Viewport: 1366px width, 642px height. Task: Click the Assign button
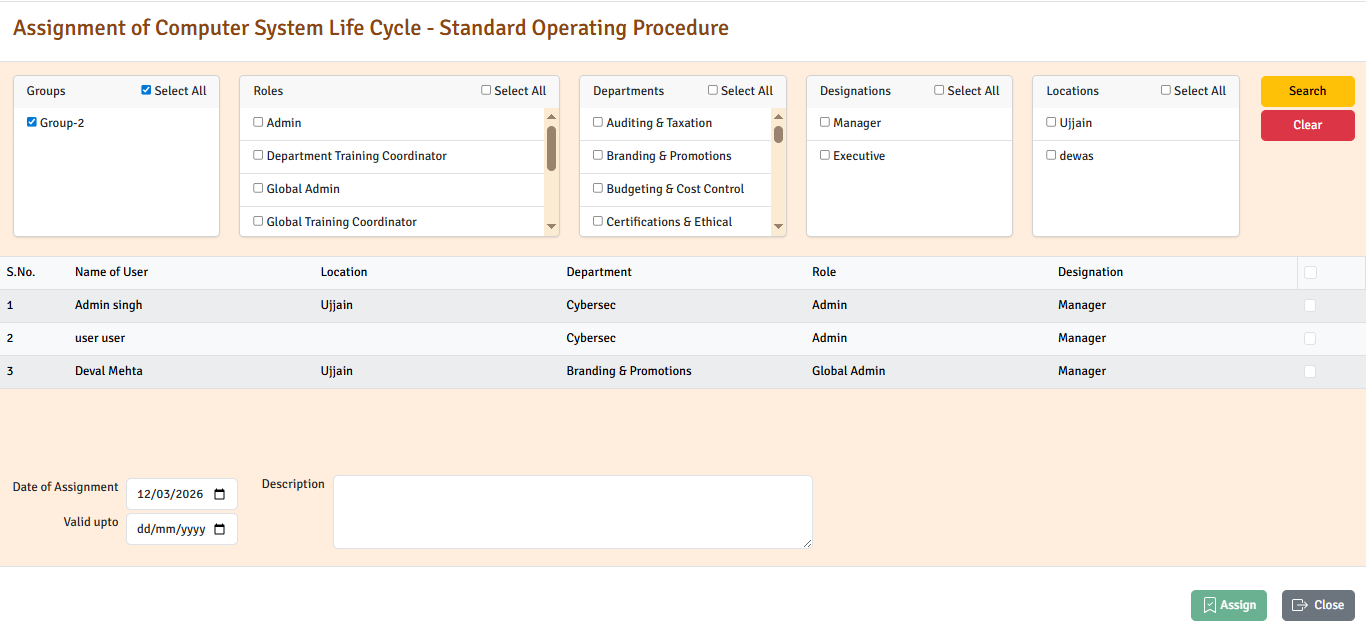click(1229, 605)
